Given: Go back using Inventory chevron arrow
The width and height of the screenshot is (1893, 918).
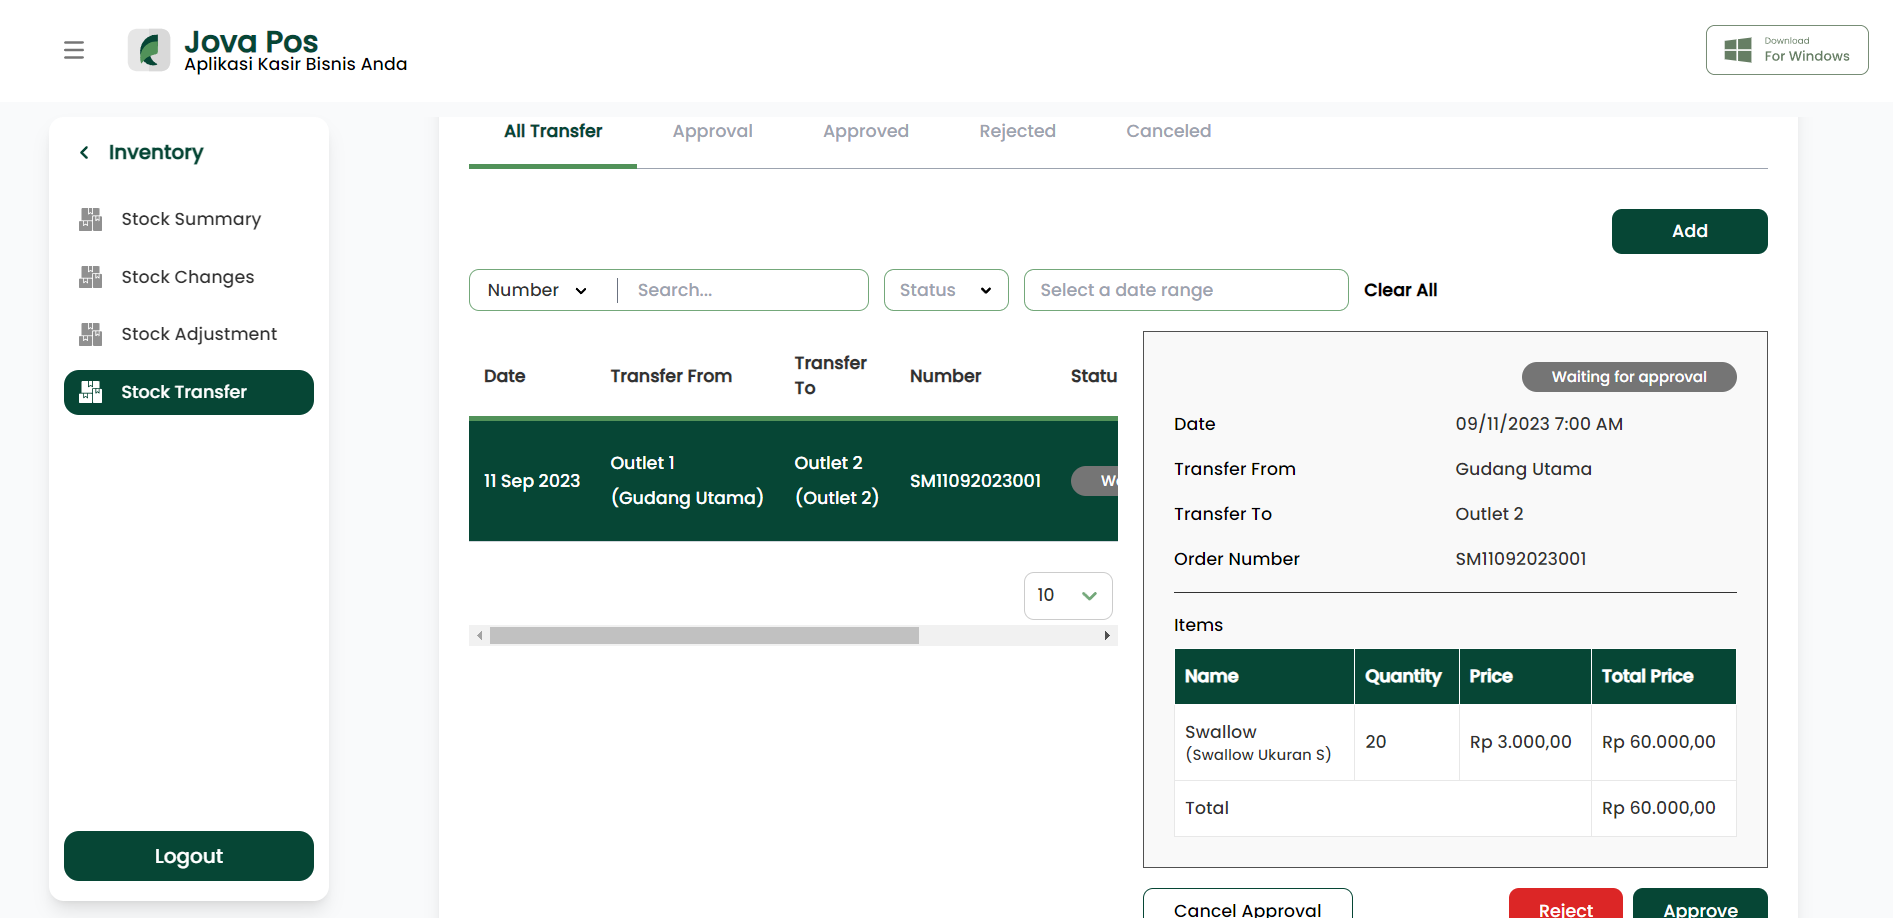Looking at the screenshot, I should (x=85, y=152).
